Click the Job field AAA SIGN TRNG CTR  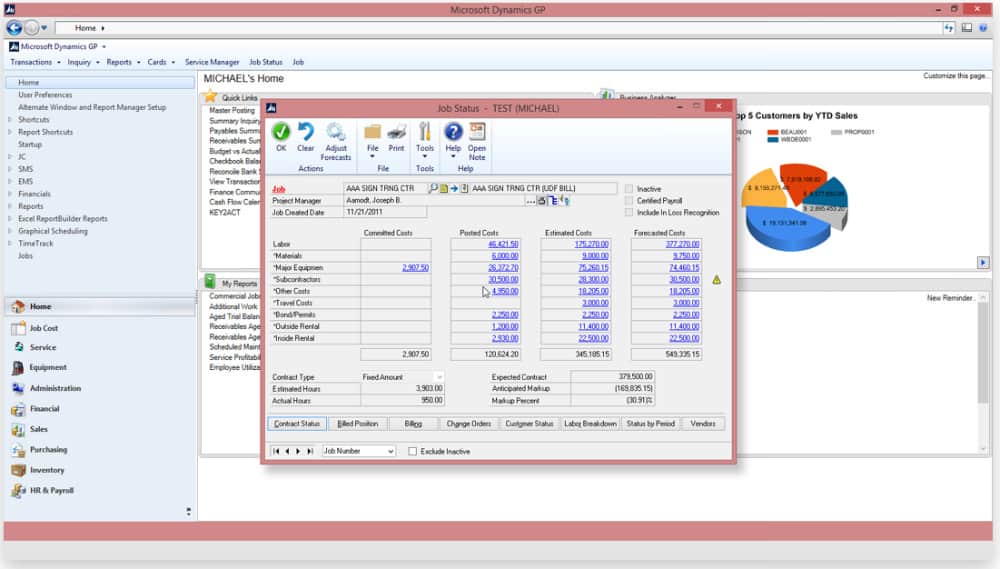point(386,188)
